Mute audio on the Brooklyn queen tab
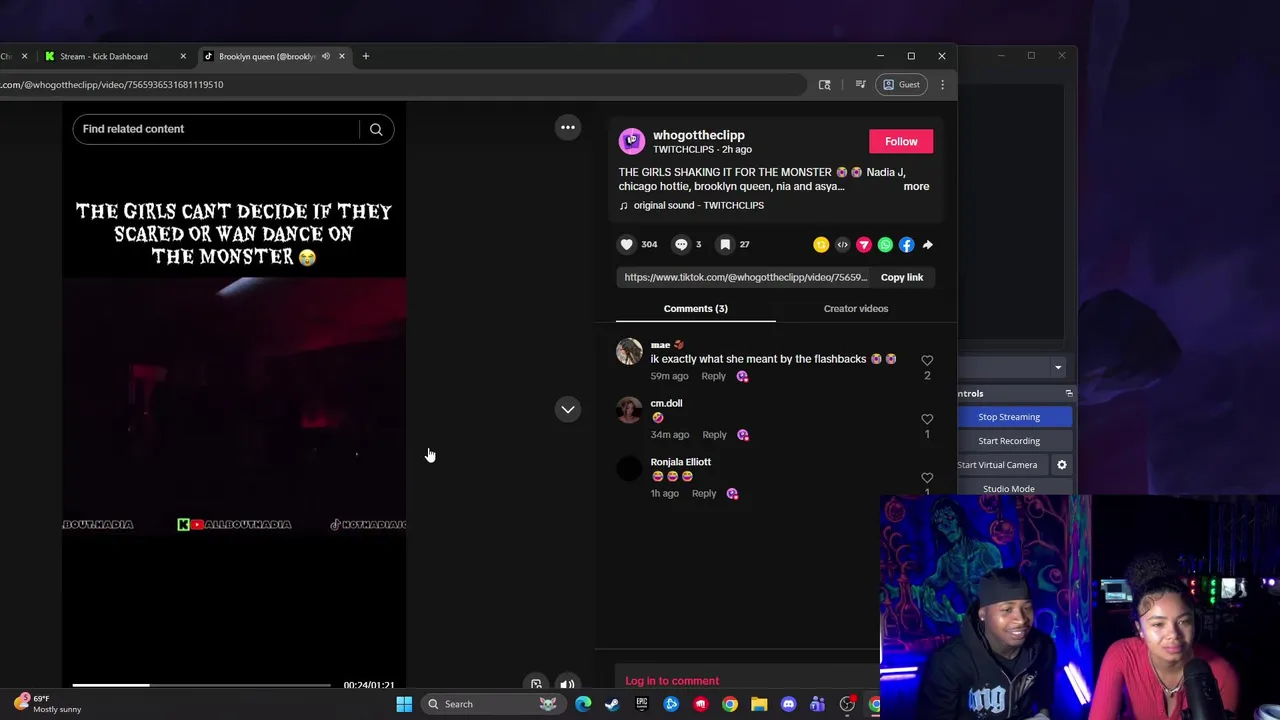The width and height of the screenshot is (1280, 720). (325, 56)
